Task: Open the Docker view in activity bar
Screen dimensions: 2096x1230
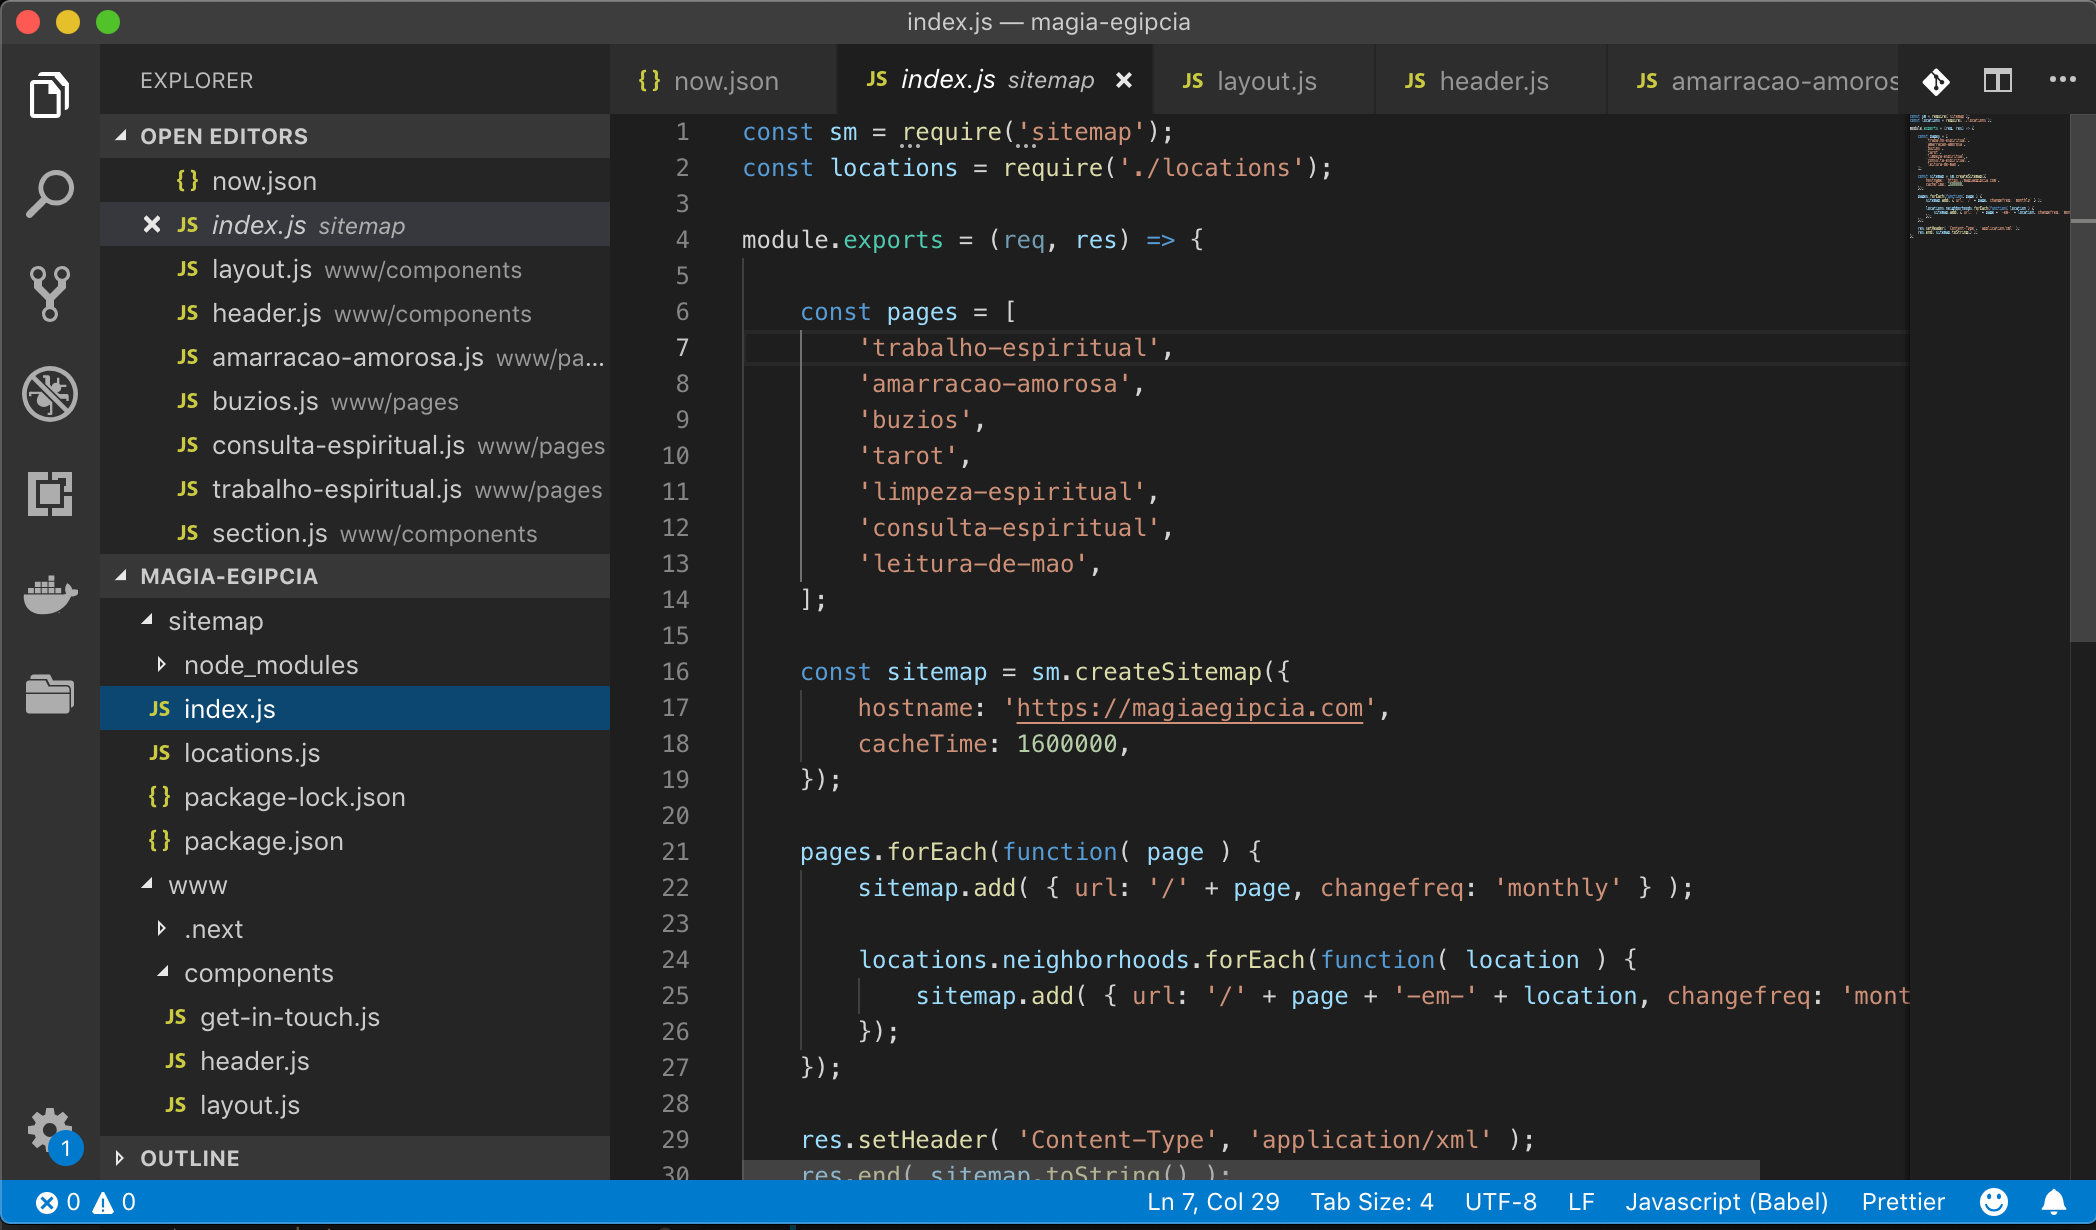Action: pyautogui.click(x=49, y=594)
